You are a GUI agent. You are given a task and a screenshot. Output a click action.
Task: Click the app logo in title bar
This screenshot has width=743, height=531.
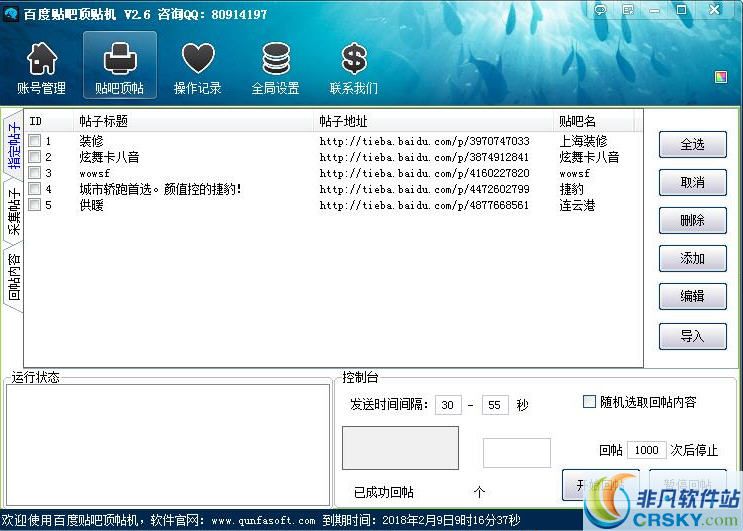(x=10, y=14)
